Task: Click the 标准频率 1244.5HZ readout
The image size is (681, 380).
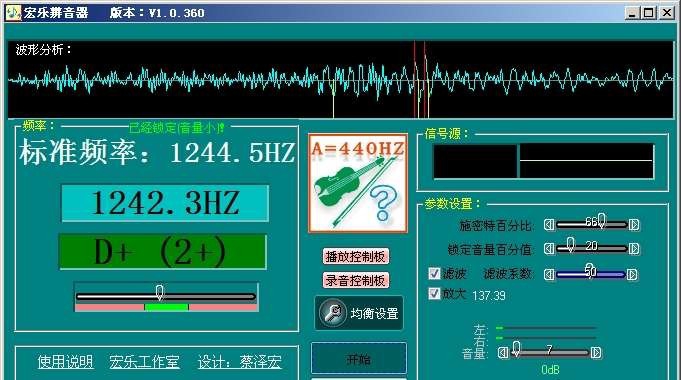Action: pos(157,152)
